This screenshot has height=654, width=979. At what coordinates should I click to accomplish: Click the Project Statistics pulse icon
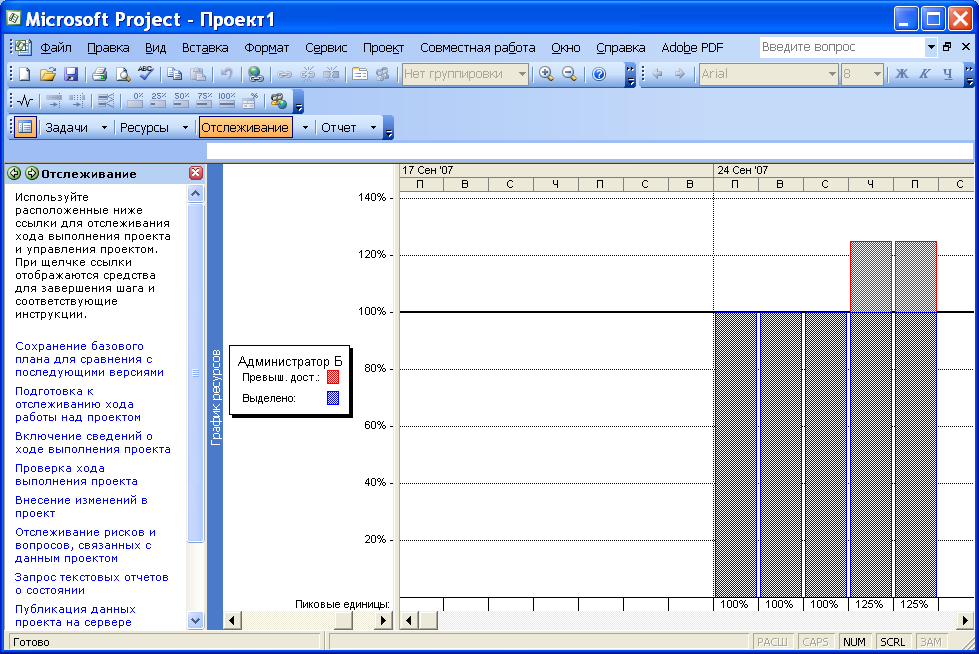pyautogui.click(x=25, y=101)
